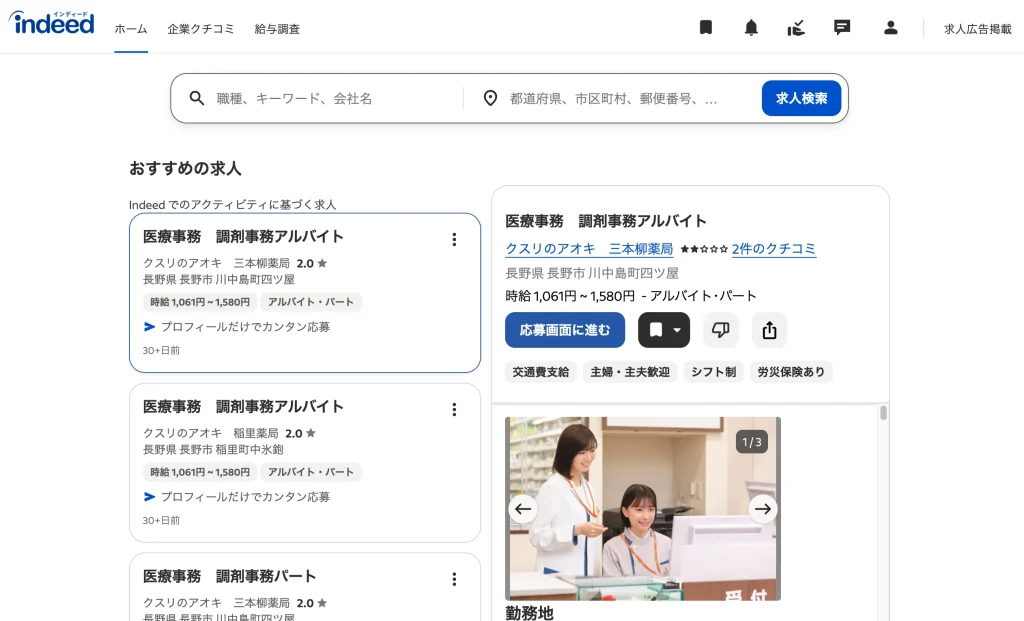
Task: Expand the save job bookmark dropdown
Action: pyautogui.click(x=677, y=330)
